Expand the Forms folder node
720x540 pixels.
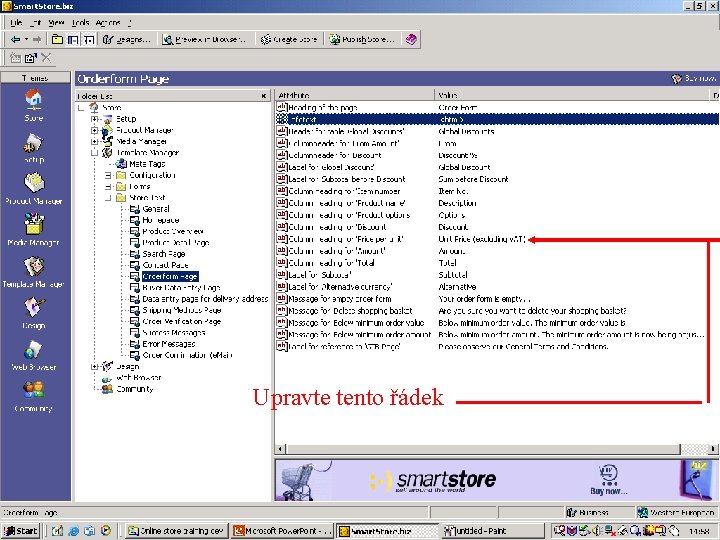108,186
